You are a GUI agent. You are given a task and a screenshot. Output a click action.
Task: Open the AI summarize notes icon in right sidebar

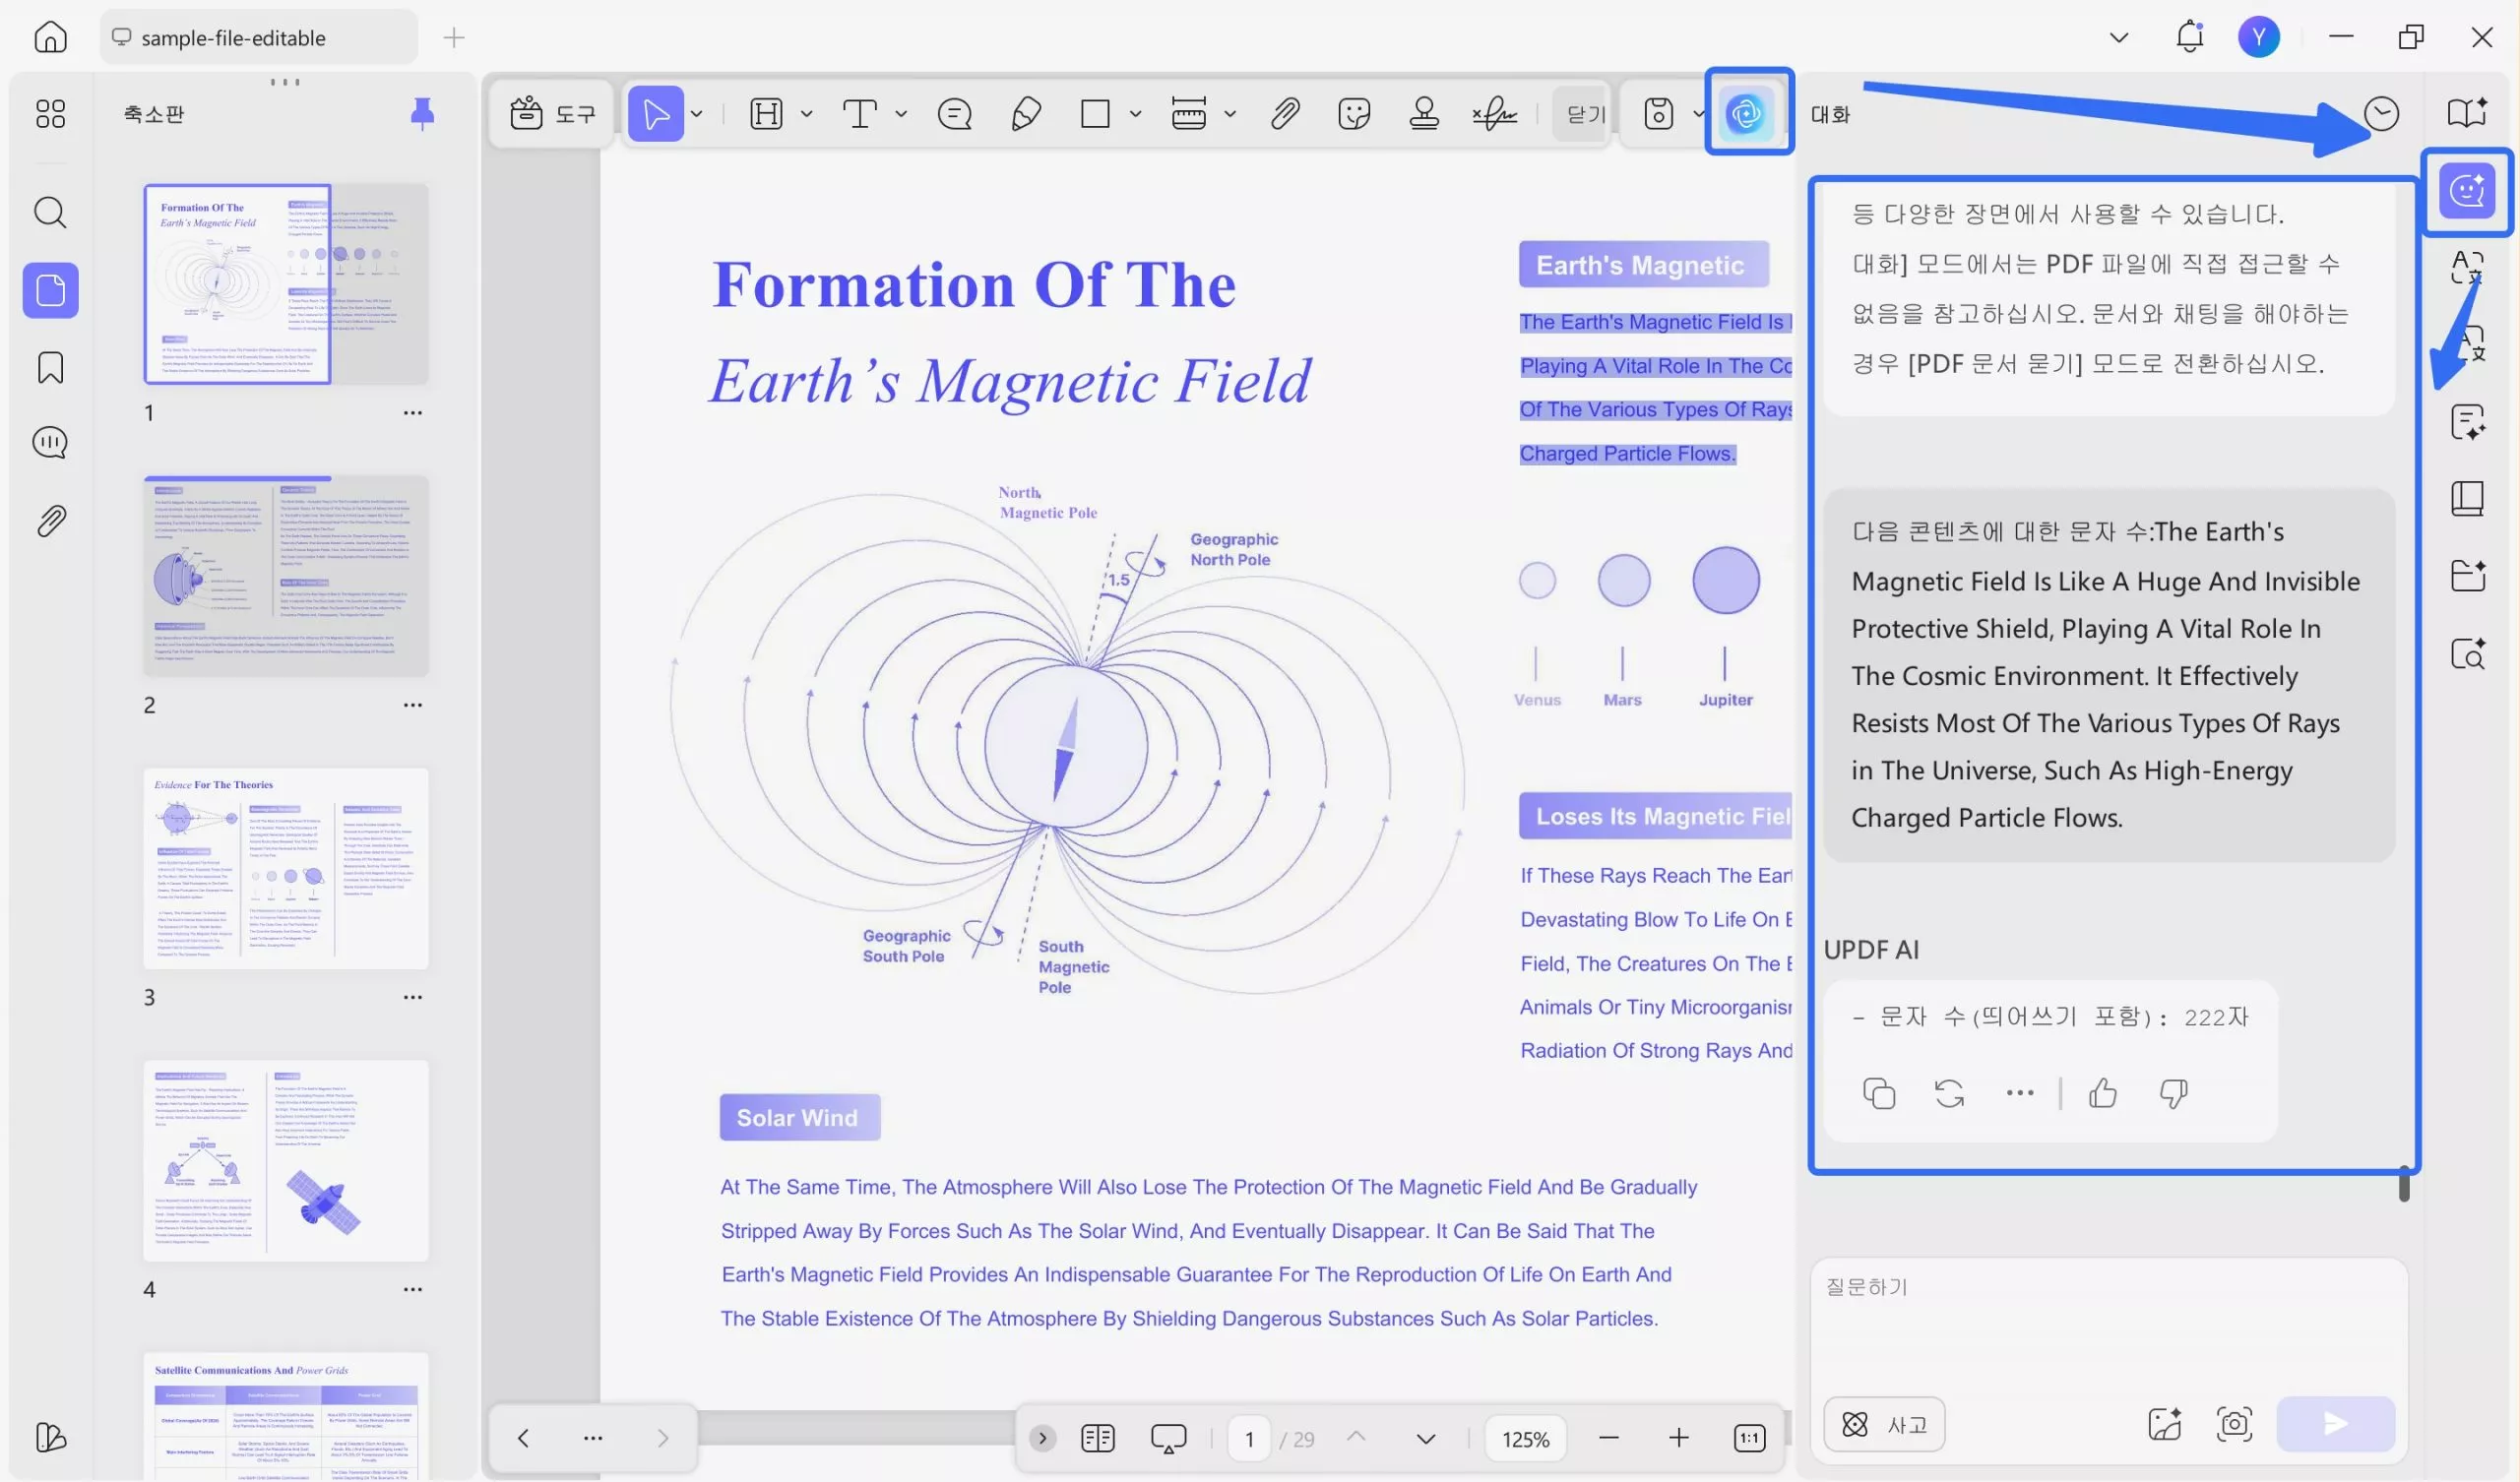[2467, 421]
